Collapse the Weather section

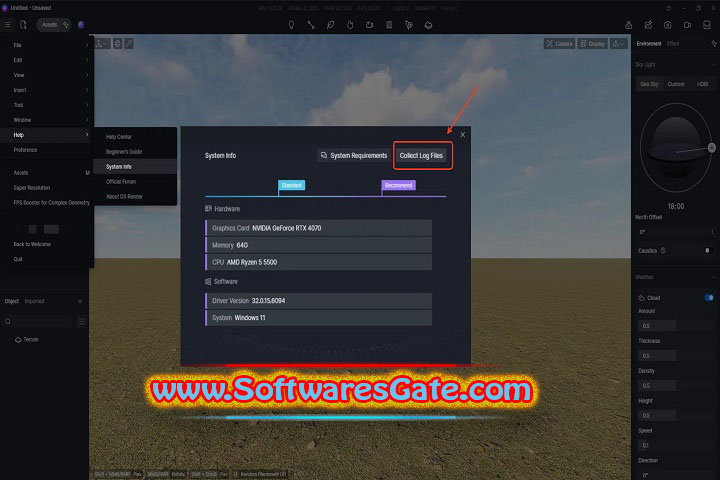(x=714, y=277)
